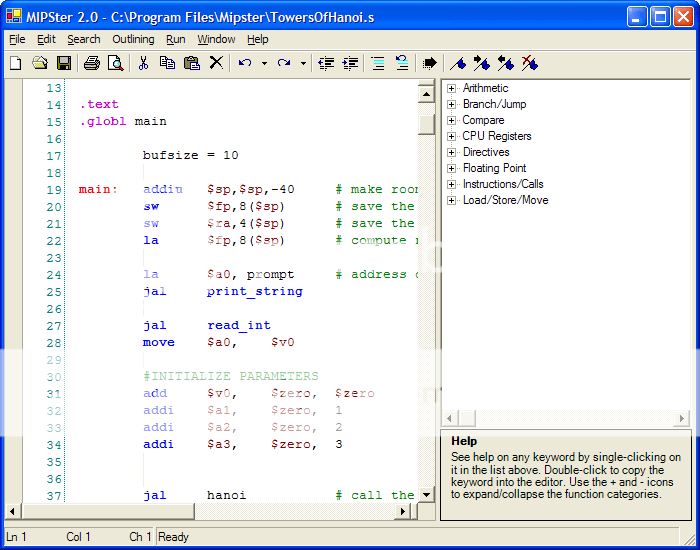Click 'read_int' on line 27

(239, 325)
